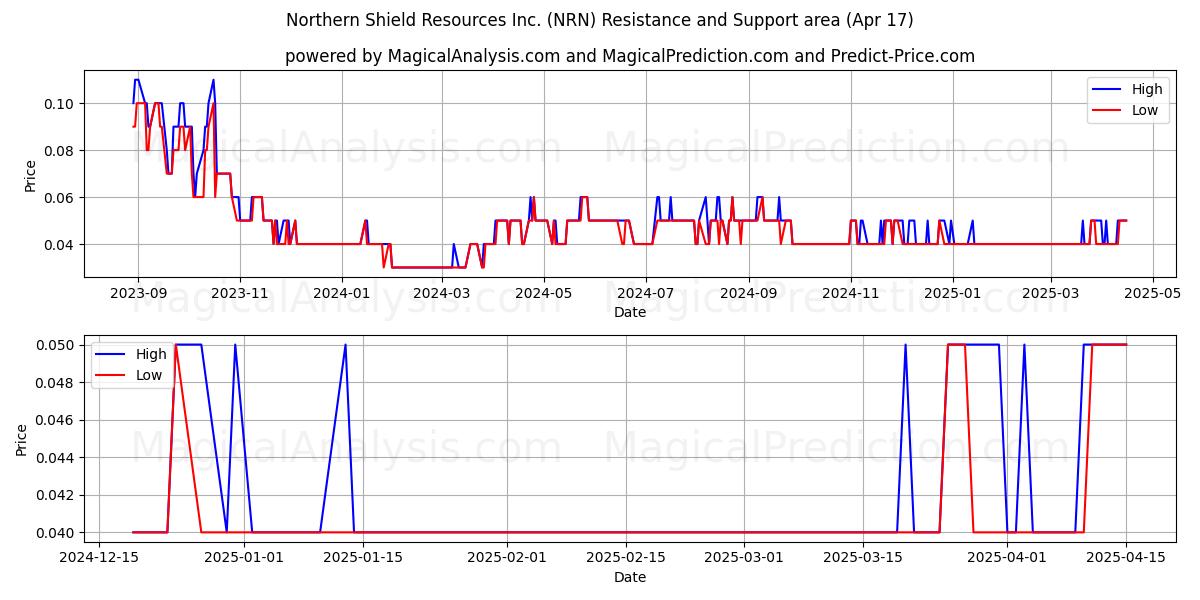This screenshot has height=600, width=1200.
Task: Click the "2025-02-15" x-axis label
Action: (626, 558)
